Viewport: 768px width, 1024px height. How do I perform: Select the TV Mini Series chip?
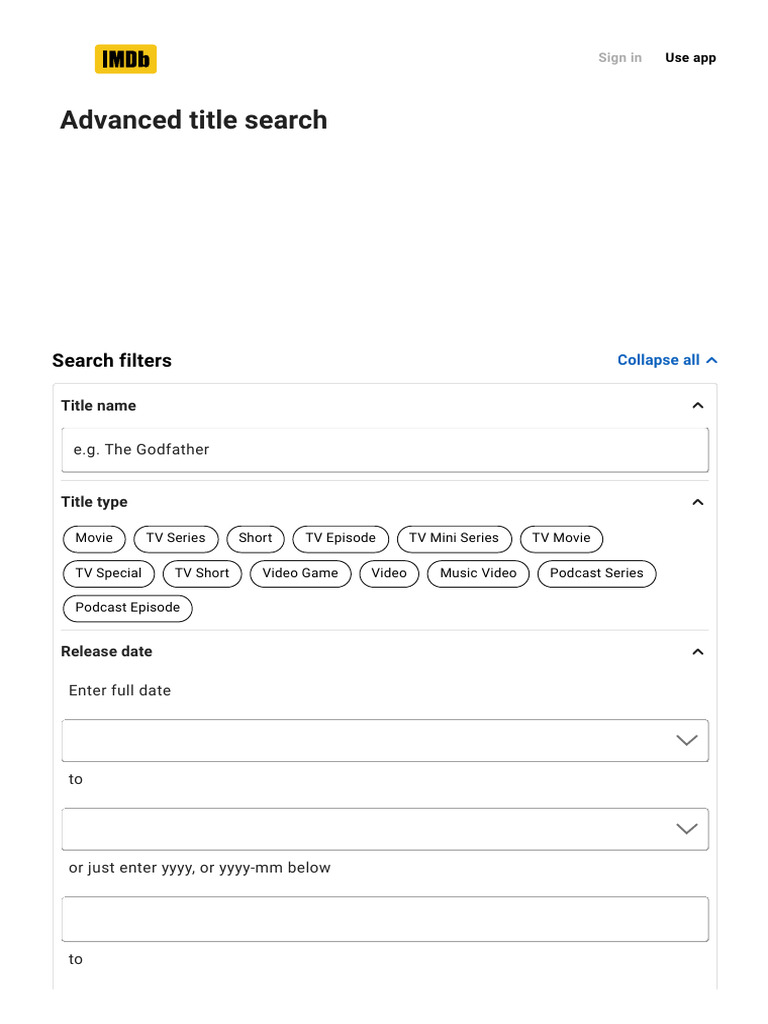pyautogui.click(x=454, y=539)
